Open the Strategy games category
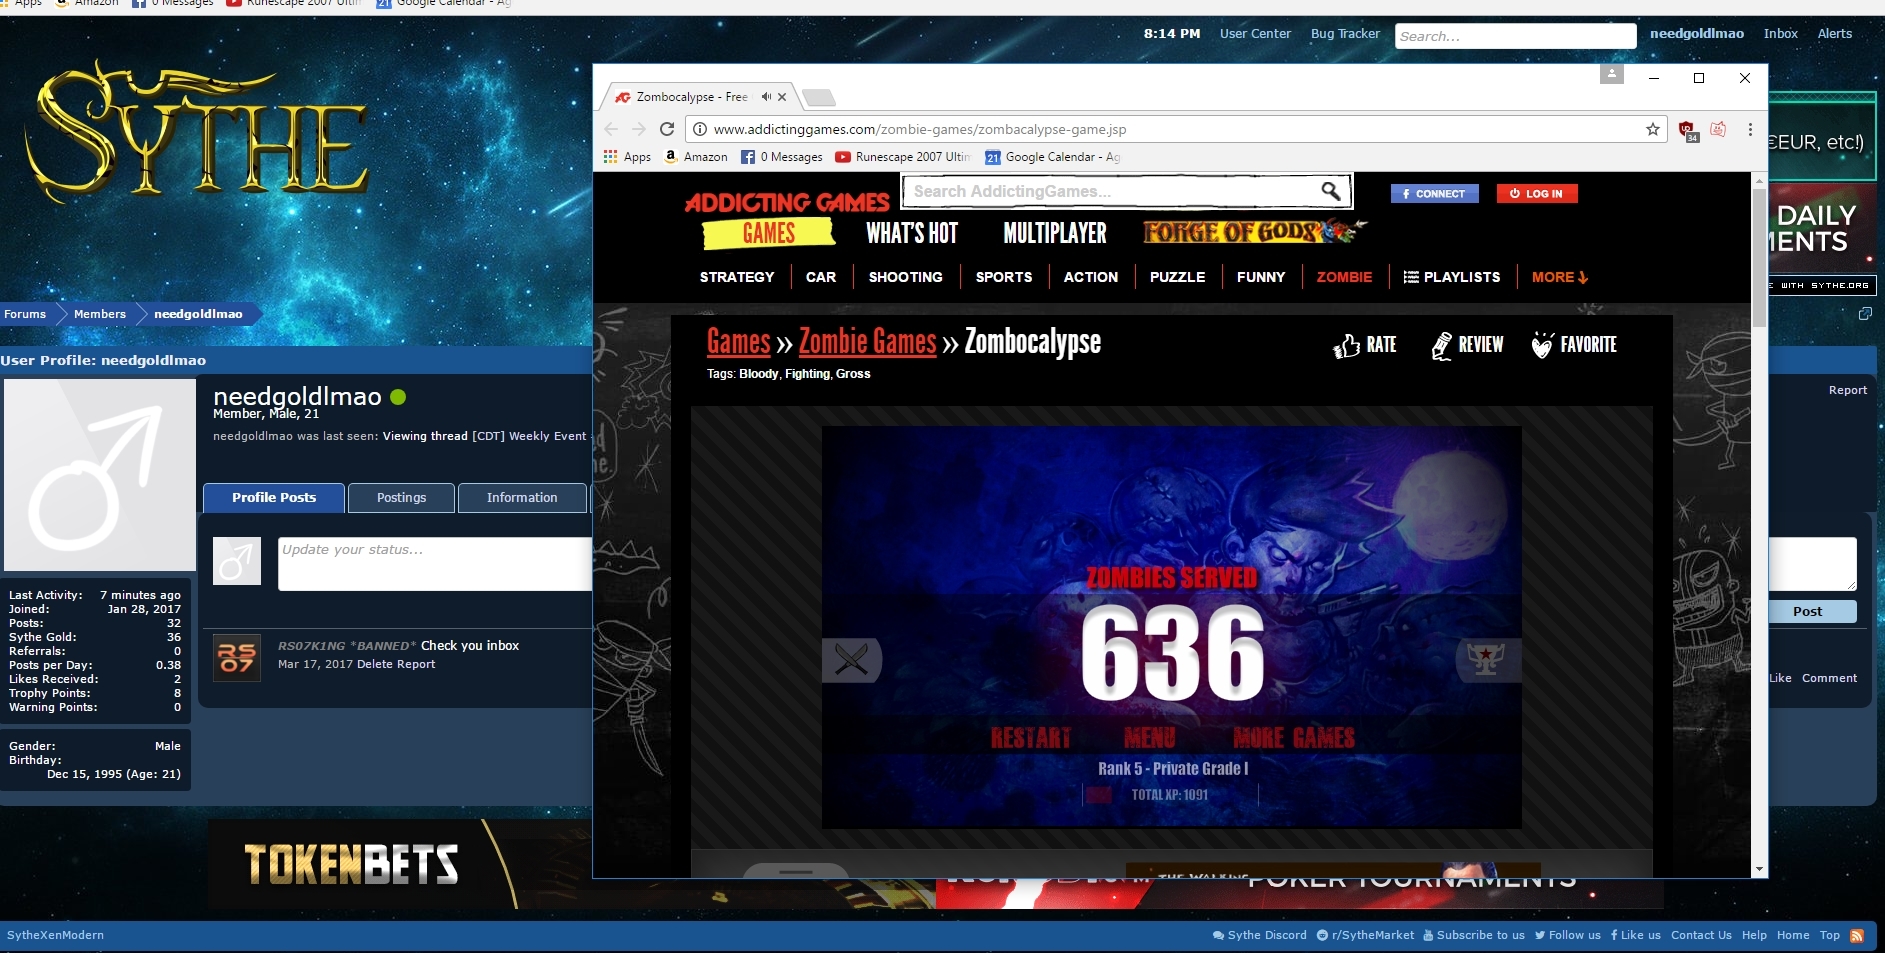The image size is (1885, 953). [737, 277]
